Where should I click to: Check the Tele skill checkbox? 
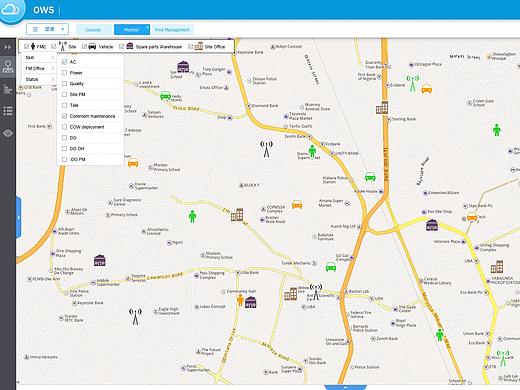[x=64, y=105]
